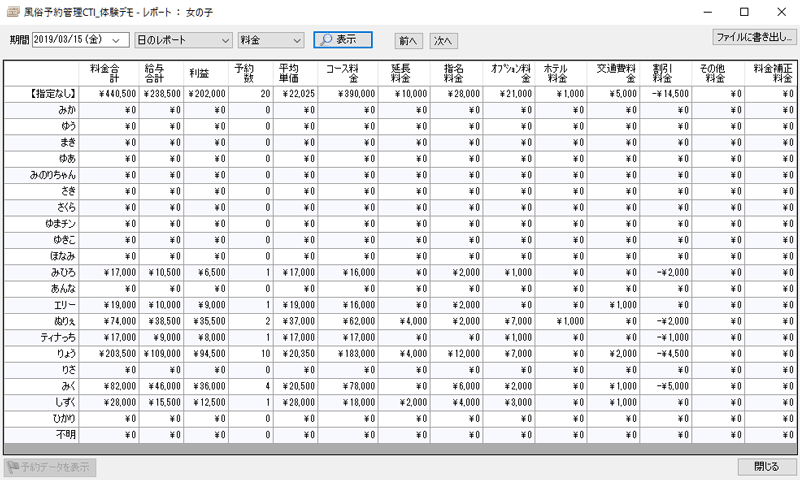The width and height of the screenshot is (800, 480).
Task: Go to previous period with 前へ
Action: click(x=408, y=41)
